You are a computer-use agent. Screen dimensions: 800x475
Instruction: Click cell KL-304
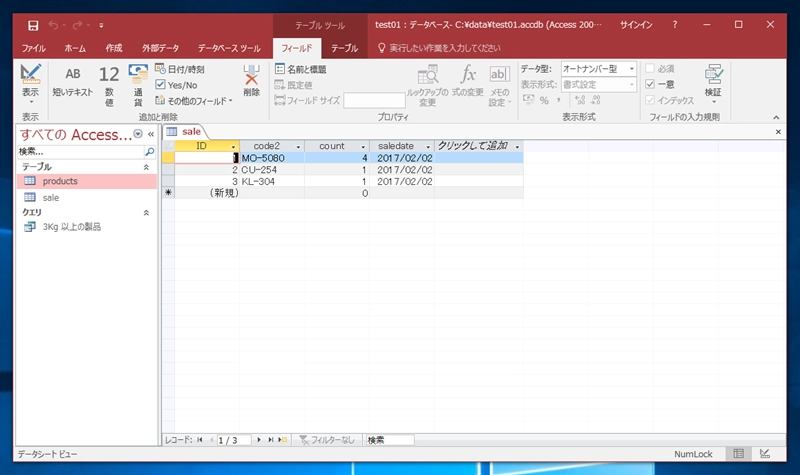pyautogui.click(x=272, y=182)
